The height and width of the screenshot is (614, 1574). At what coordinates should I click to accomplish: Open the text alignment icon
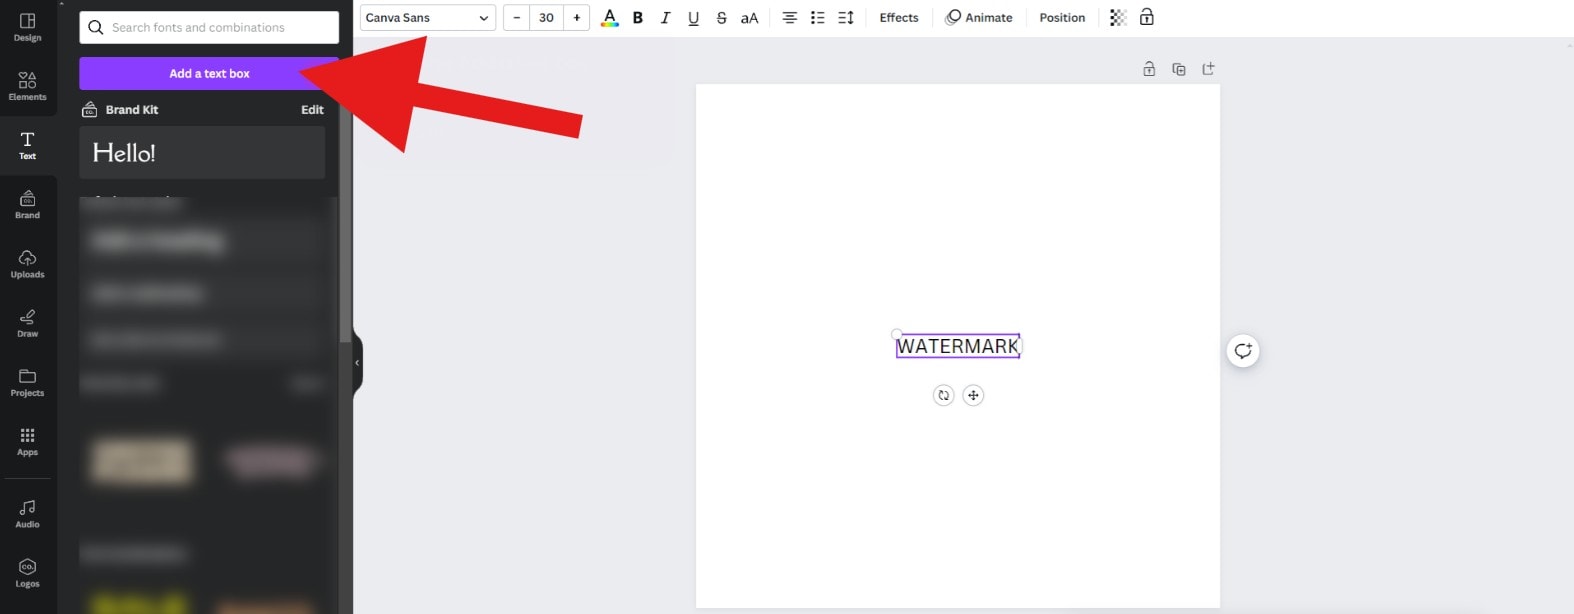(x=789, y=18)
